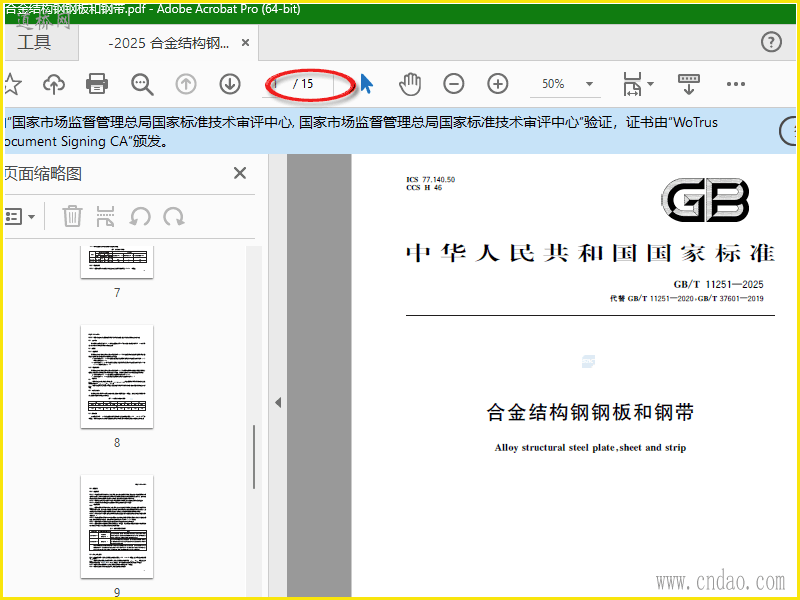Select the page 9 thumbnail
The image size is (800, 600).
pos(117,527)
